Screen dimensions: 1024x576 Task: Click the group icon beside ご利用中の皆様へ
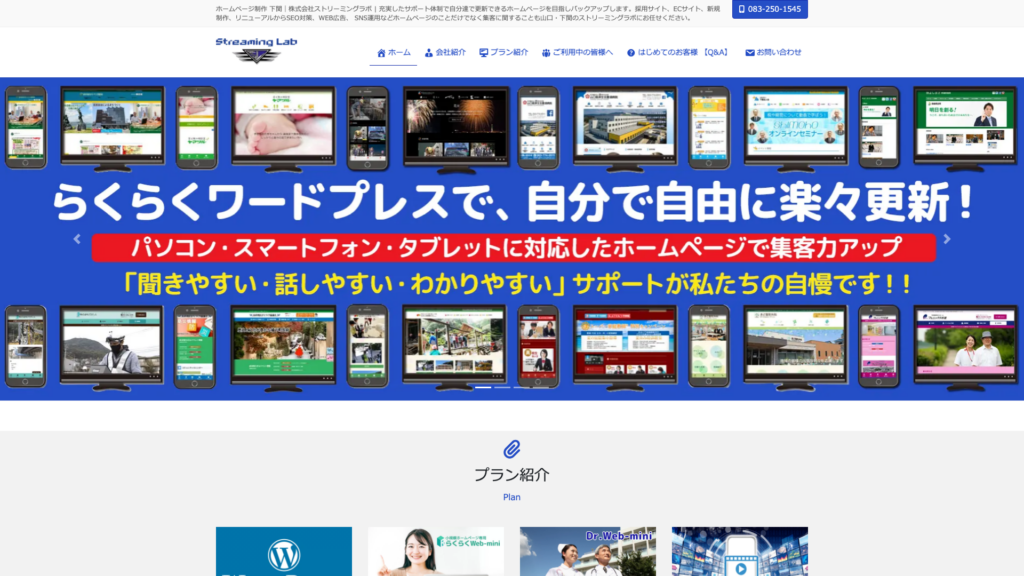546,53
